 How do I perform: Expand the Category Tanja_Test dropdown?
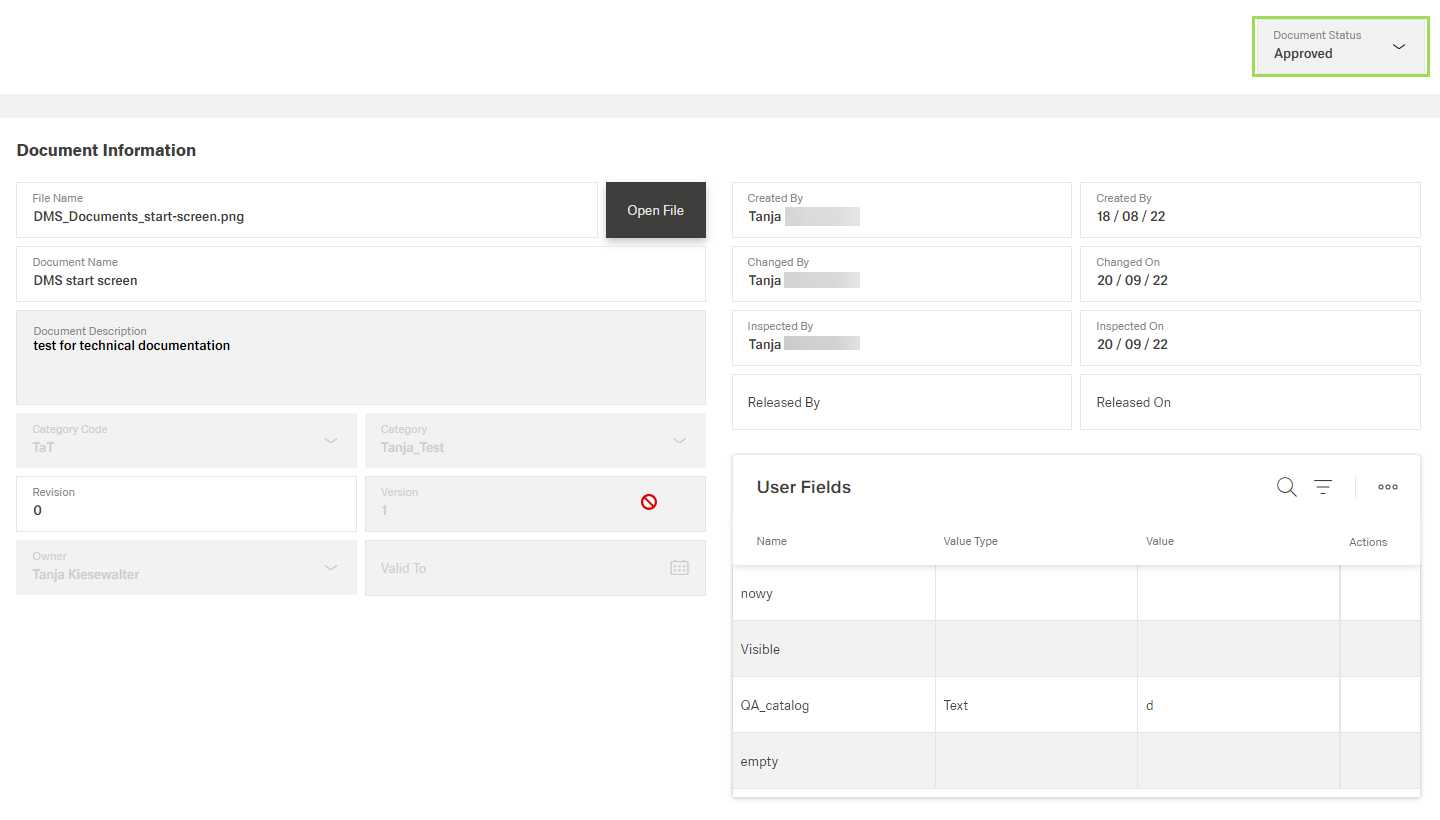coord(679,440)
